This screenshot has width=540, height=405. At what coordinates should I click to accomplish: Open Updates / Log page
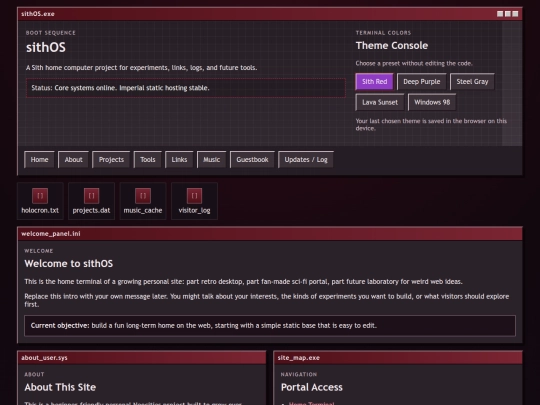[306, 159]
